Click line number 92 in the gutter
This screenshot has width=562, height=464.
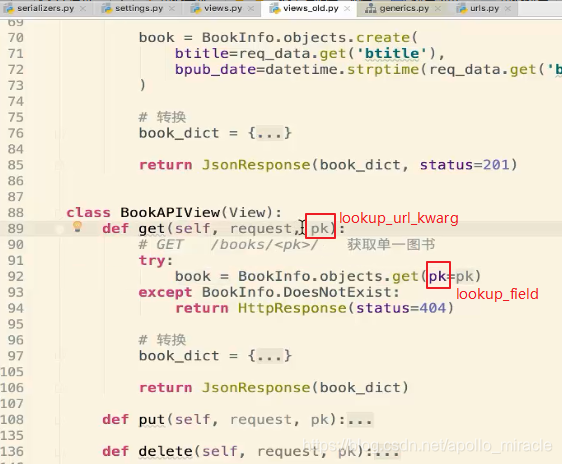pos(15,276)
